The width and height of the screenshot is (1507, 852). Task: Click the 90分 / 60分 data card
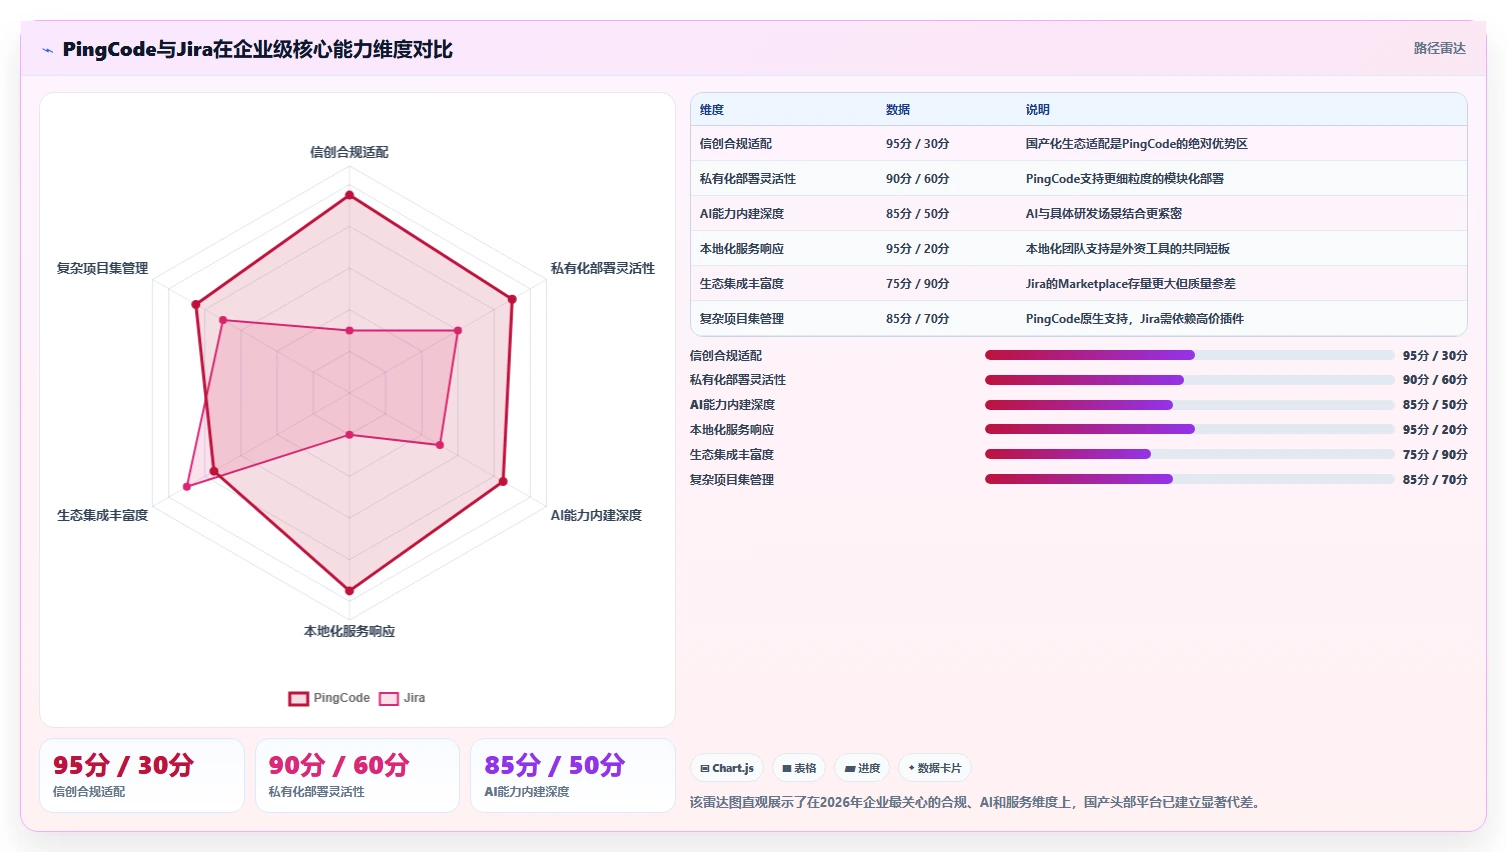tap(357, 775)
